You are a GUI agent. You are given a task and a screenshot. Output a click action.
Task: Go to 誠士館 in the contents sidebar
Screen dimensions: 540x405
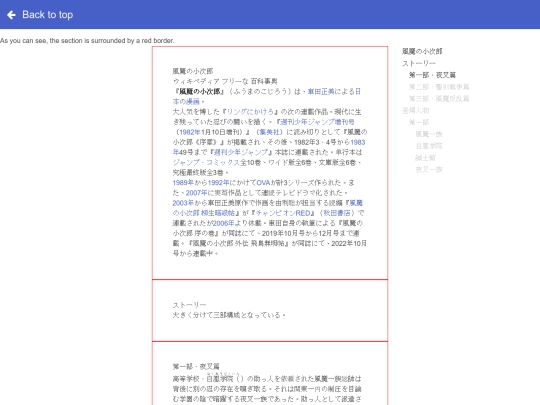(425, 158)
